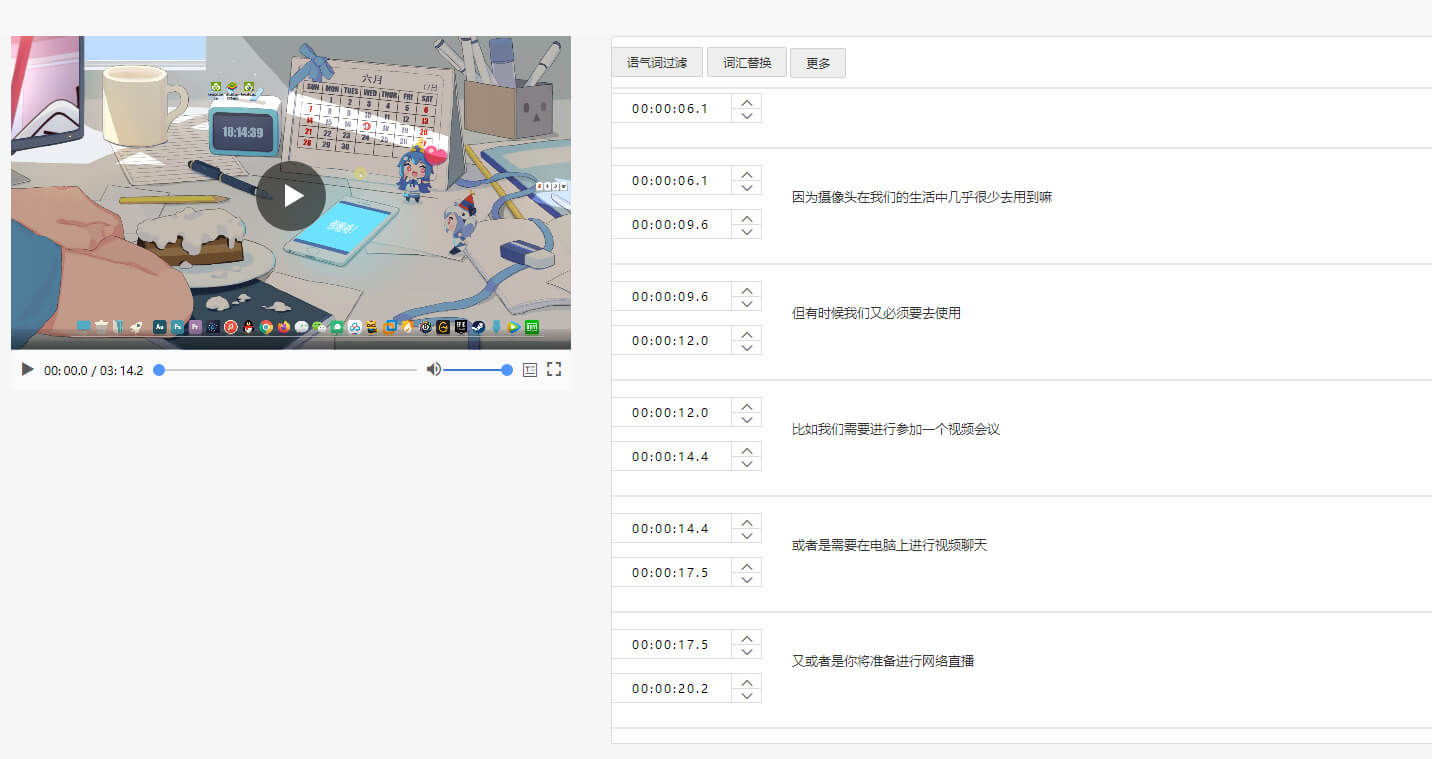Decrease the end time of the 比如我们需要 row
The width and height of the screenshot is (1432, 759).
[747, 464]
